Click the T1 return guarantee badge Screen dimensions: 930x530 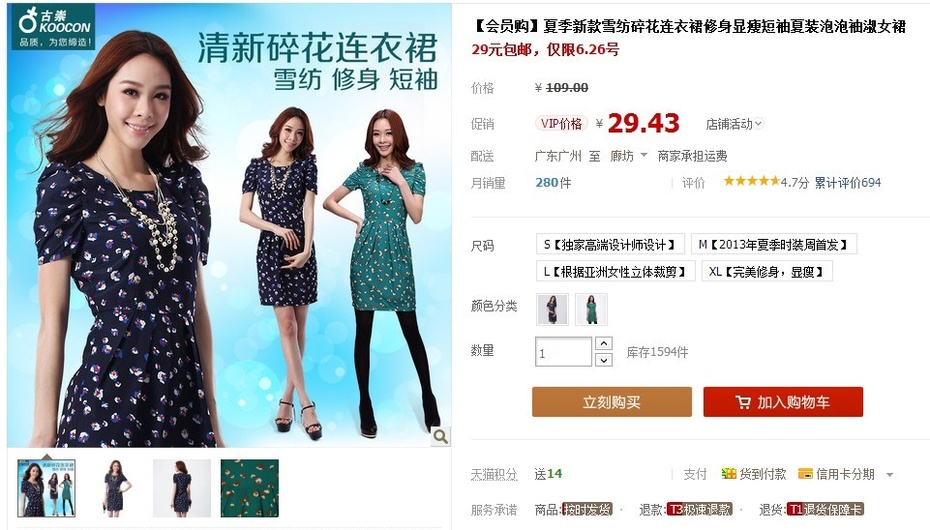tap(826, 509)
